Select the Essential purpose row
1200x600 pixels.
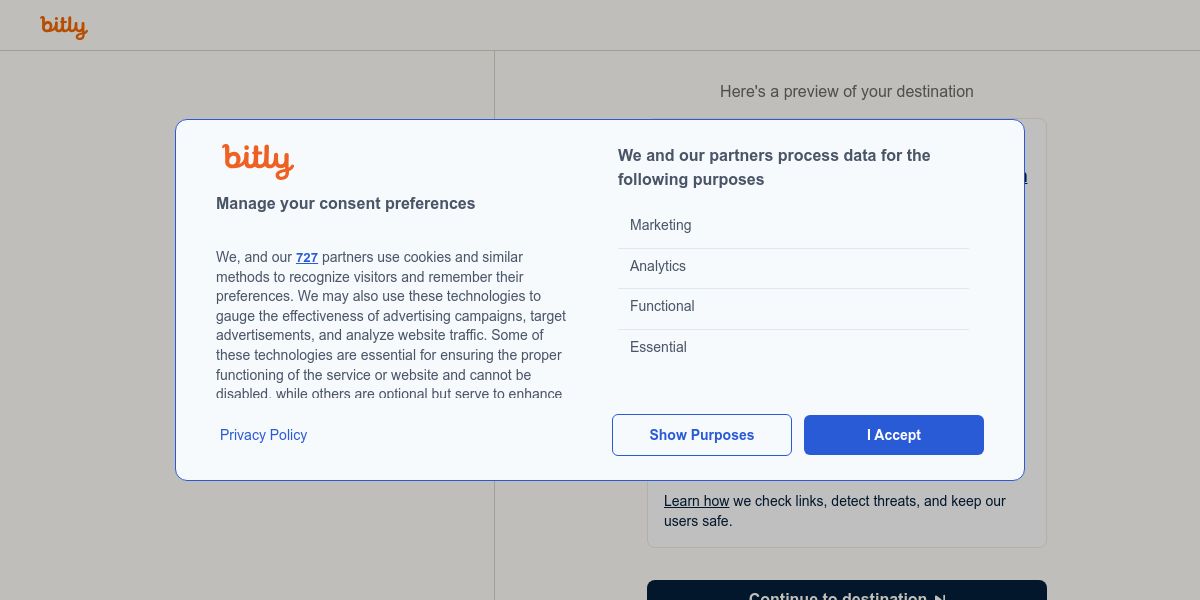pos(793,348)
